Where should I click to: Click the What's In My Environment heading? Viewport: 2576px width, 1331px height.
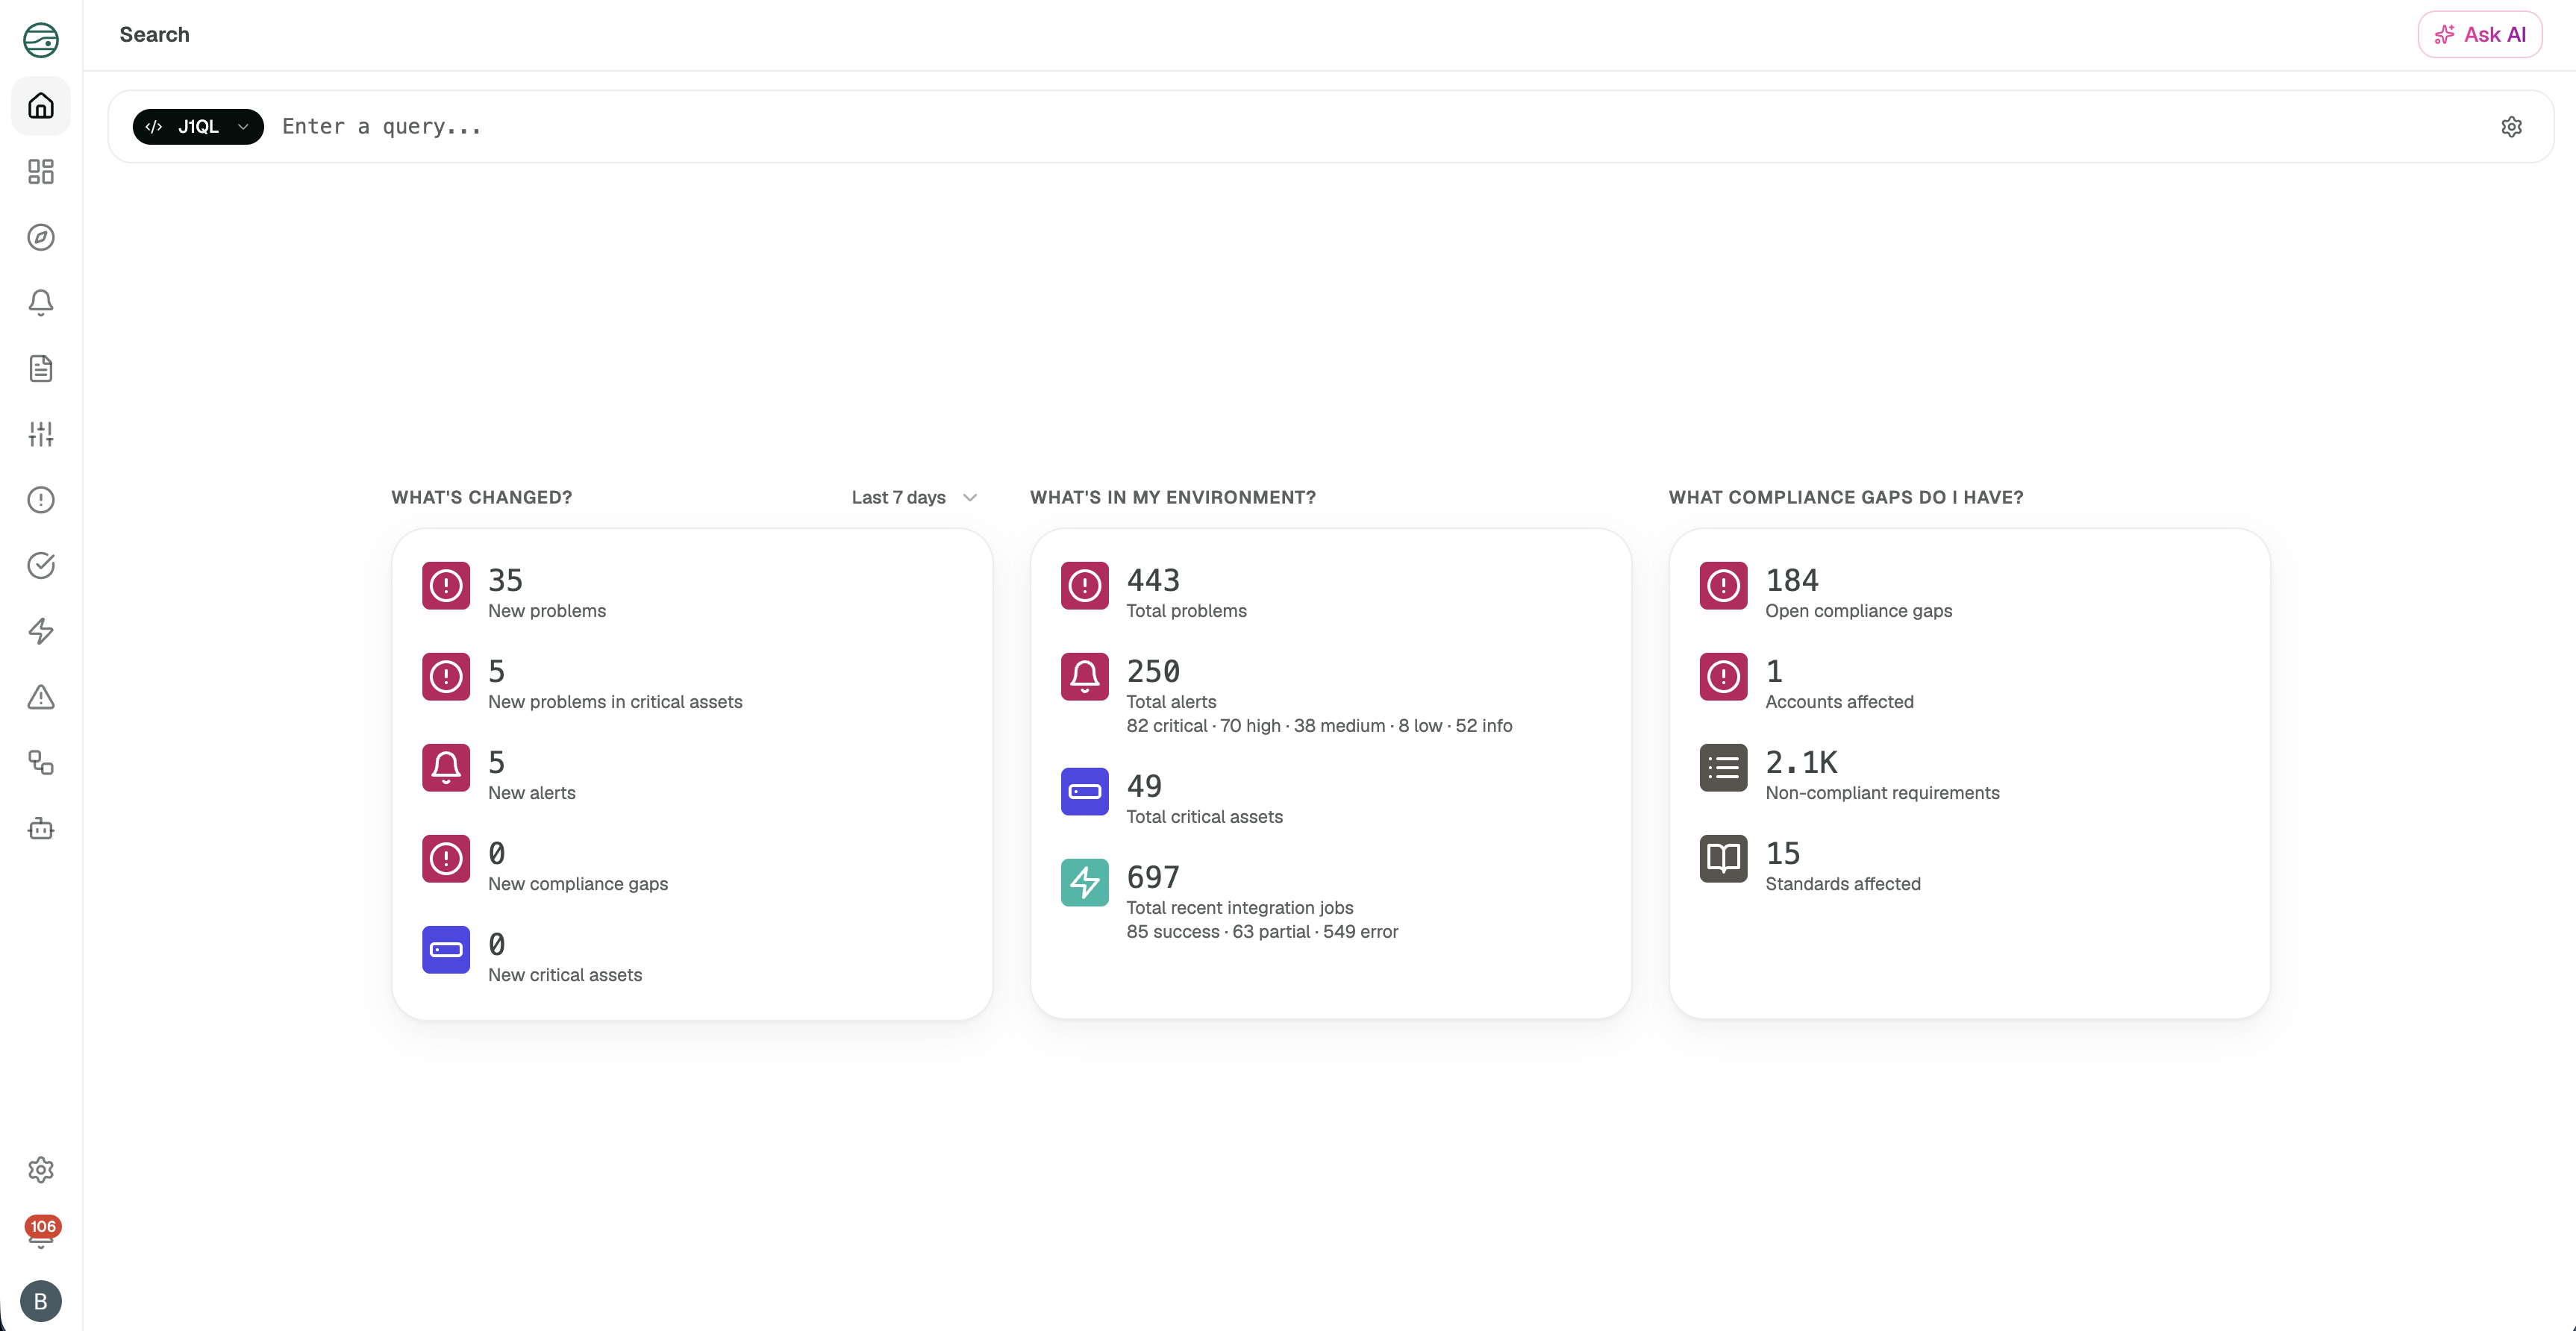[1172, 498]
